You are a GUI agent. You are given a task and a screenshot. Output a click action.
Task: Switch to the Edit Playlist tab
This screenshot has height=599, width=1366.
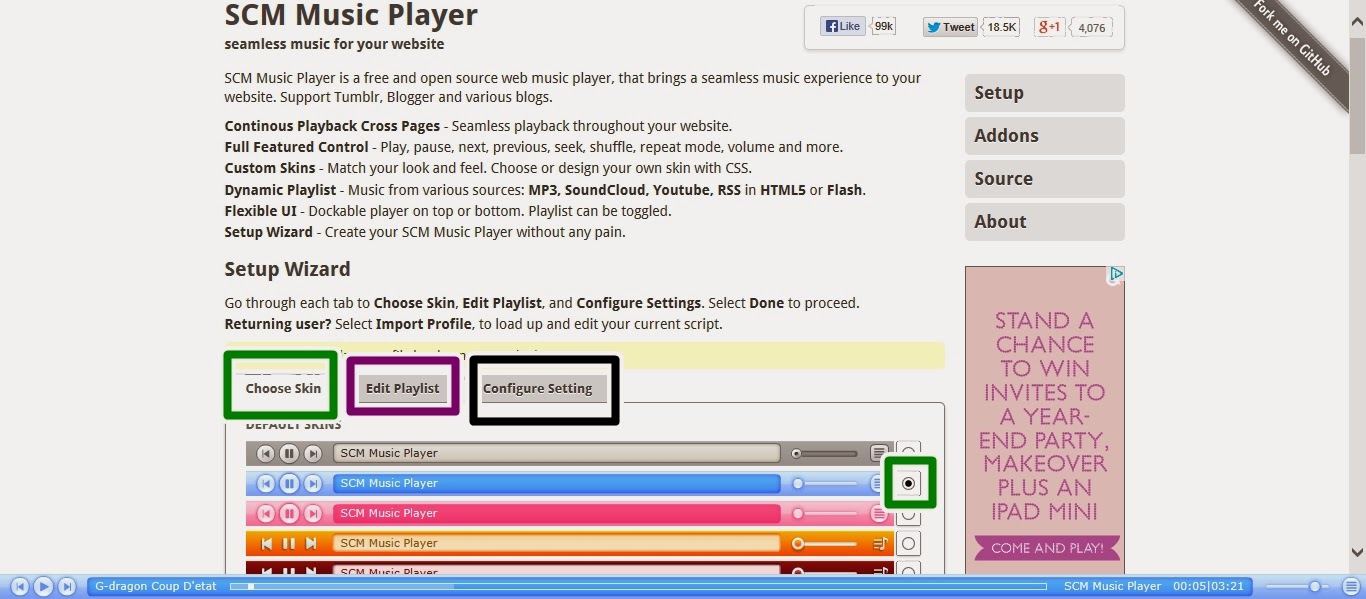pos(402,388)
